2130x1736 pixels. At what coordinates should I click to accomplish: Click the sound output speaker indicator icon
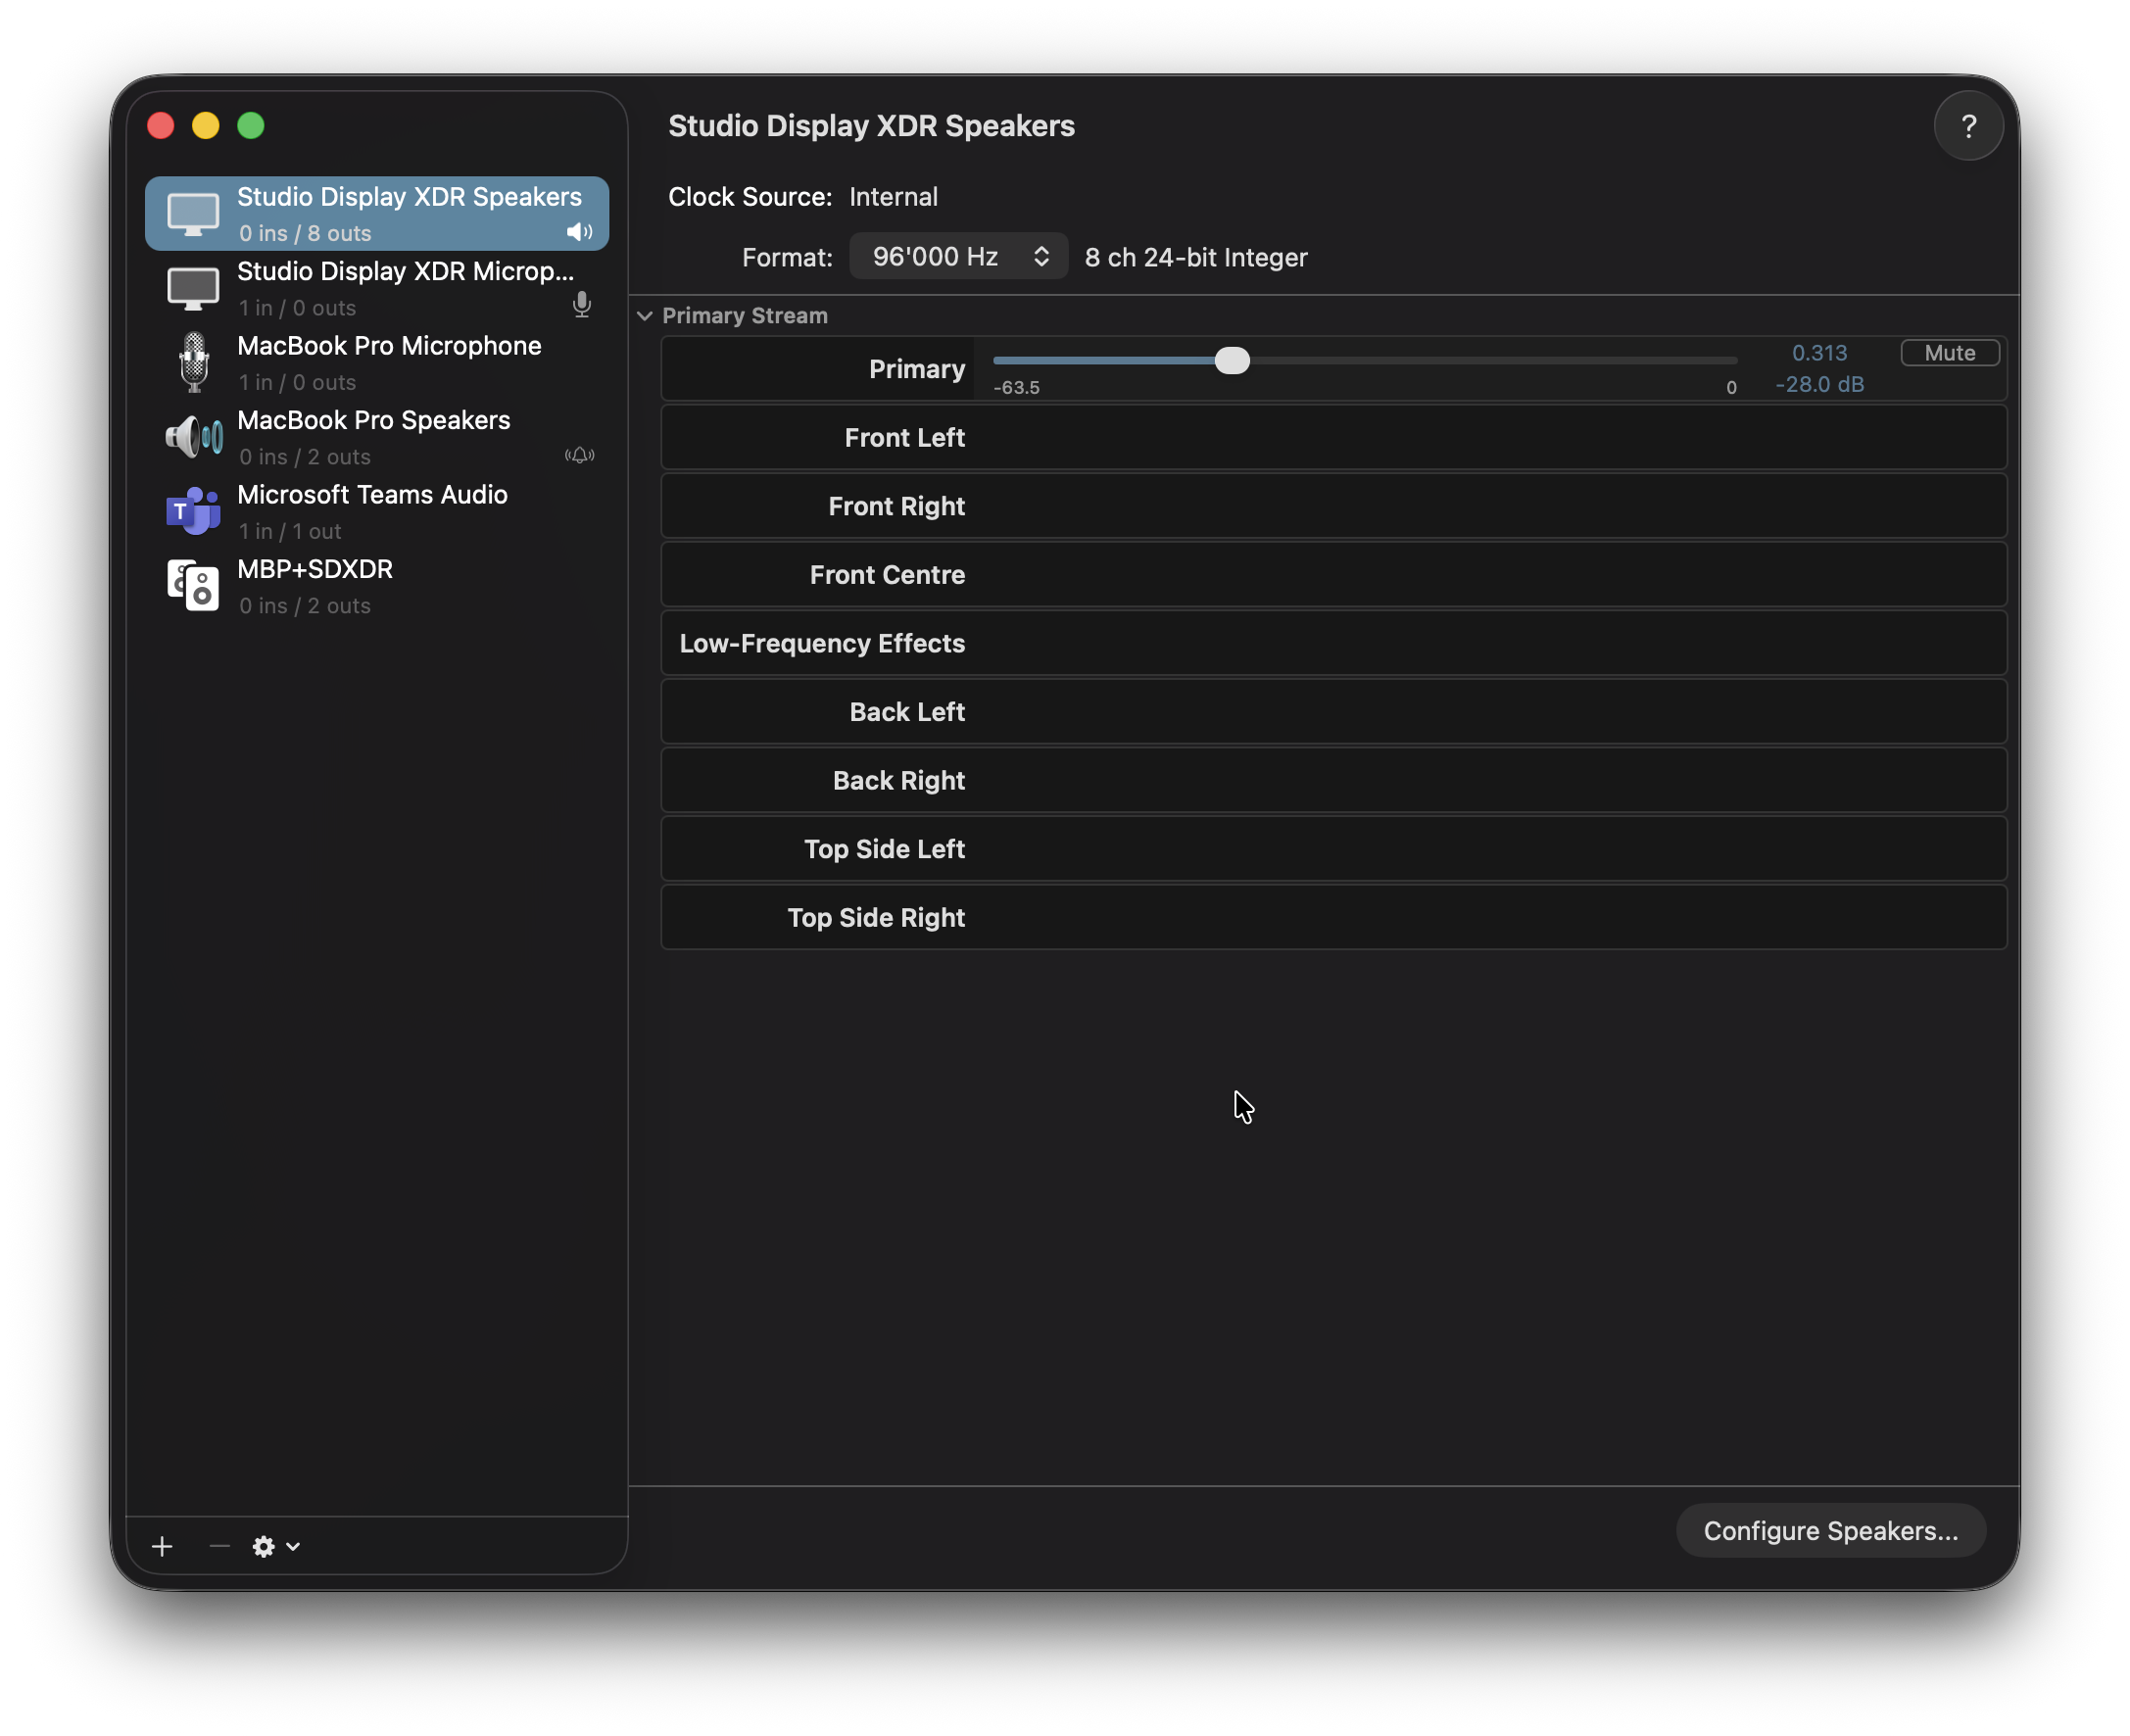pos(580,232)
